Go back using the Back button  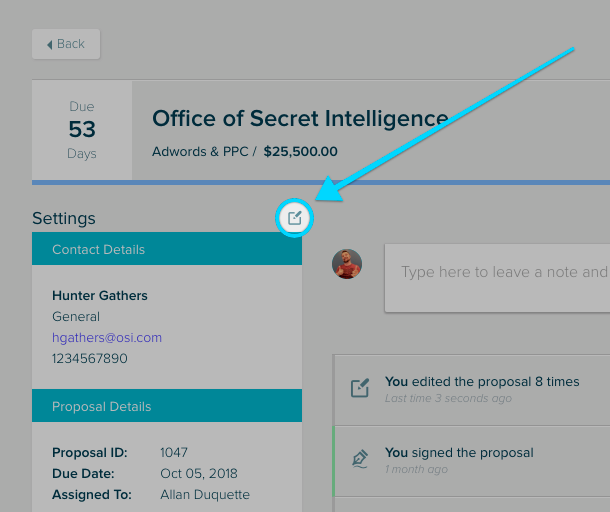tap(66, 44)
